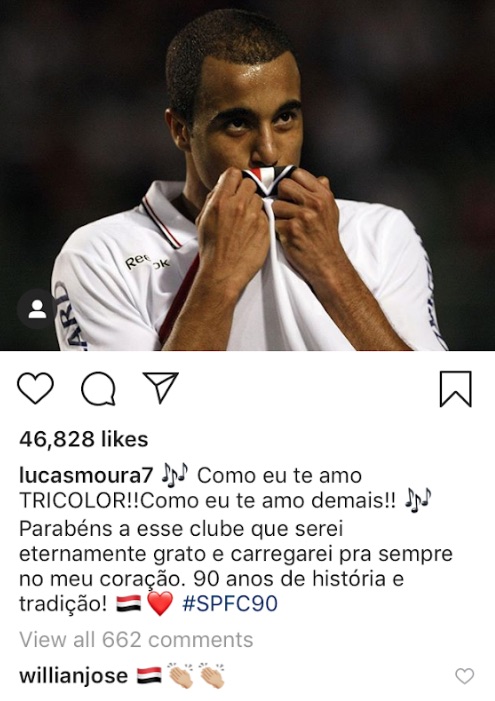Open the 46,828 likes list
The image size is (495, 701).
pos(83,439)
